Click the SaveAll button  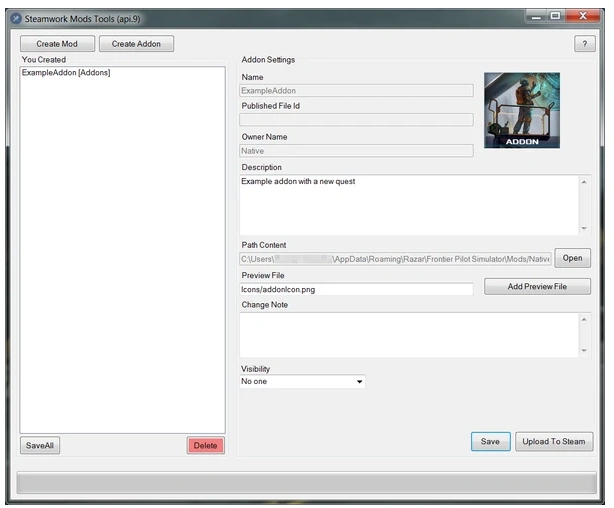(40, 445)
